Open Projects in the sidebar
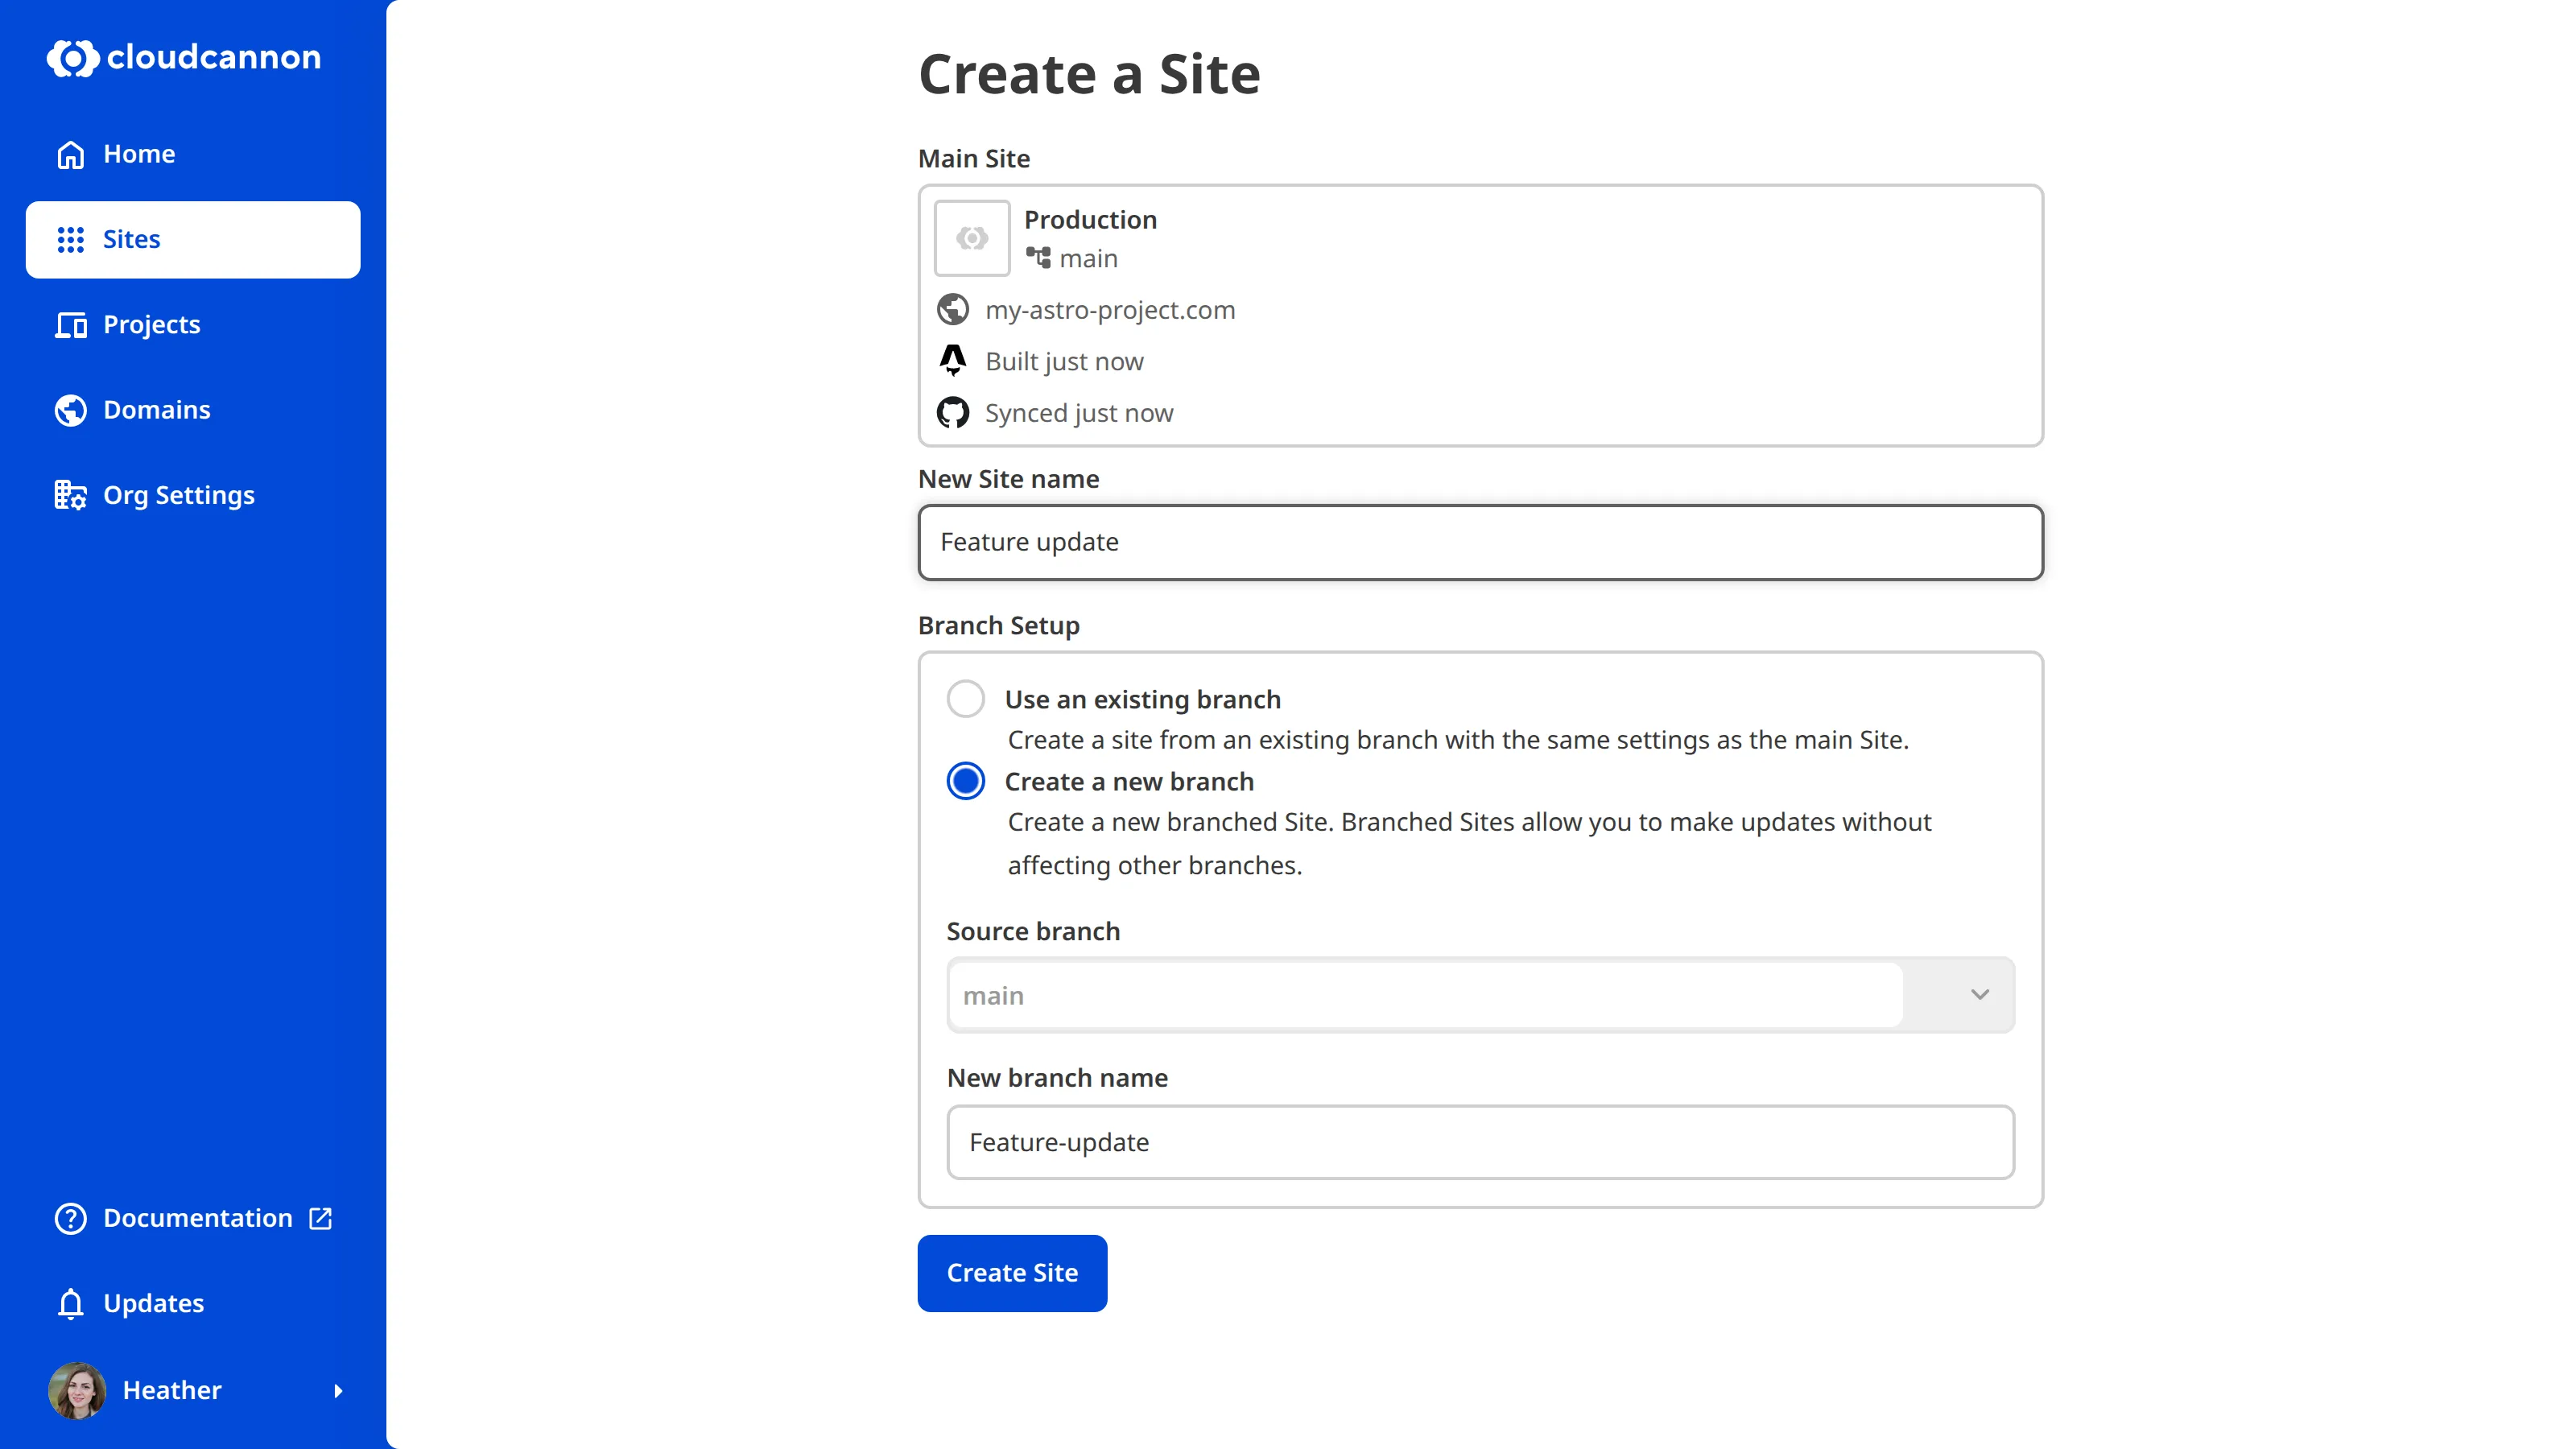The image size is (2576, 1449). pyautogui.click(x=193, y=324)
